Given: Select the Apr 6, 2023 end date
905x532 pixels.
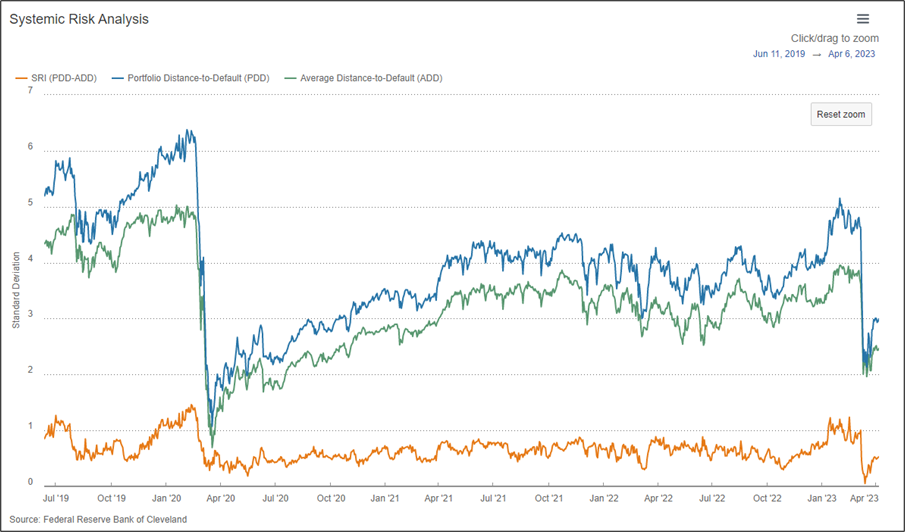Looking at the screenshot, I should point(852,54).
